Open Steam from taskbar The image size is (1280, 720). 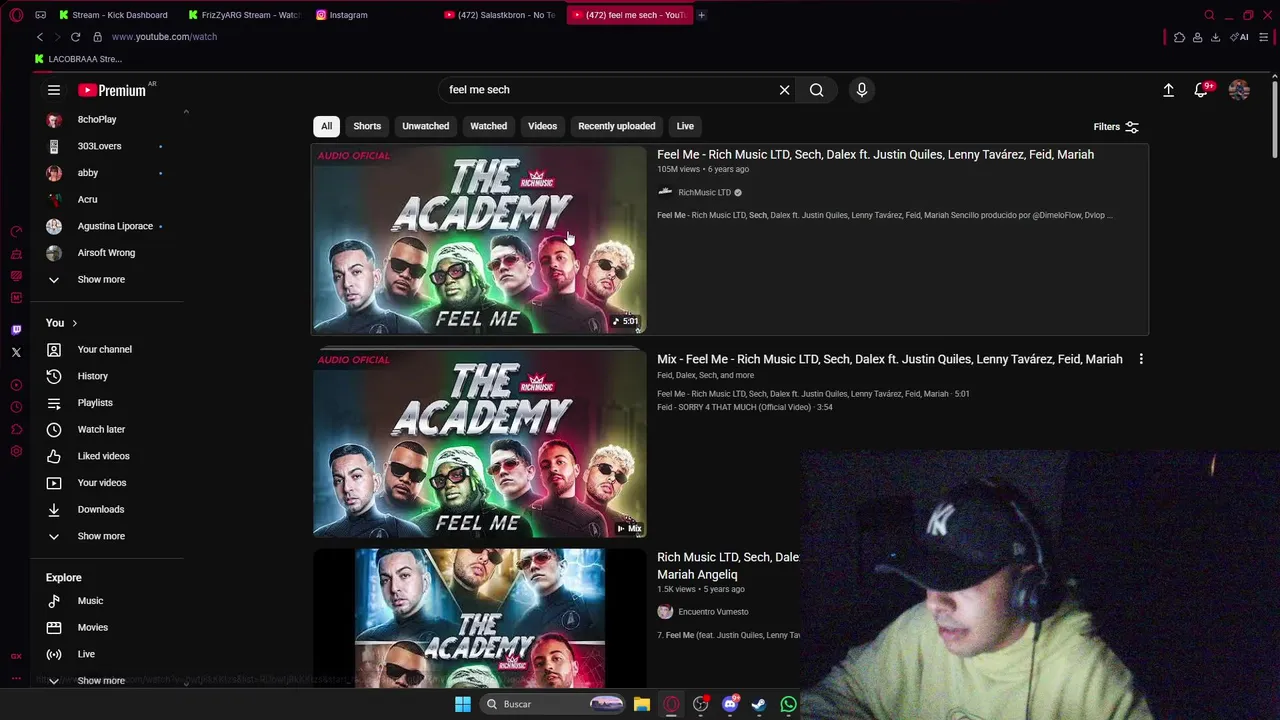pos(759,704)
